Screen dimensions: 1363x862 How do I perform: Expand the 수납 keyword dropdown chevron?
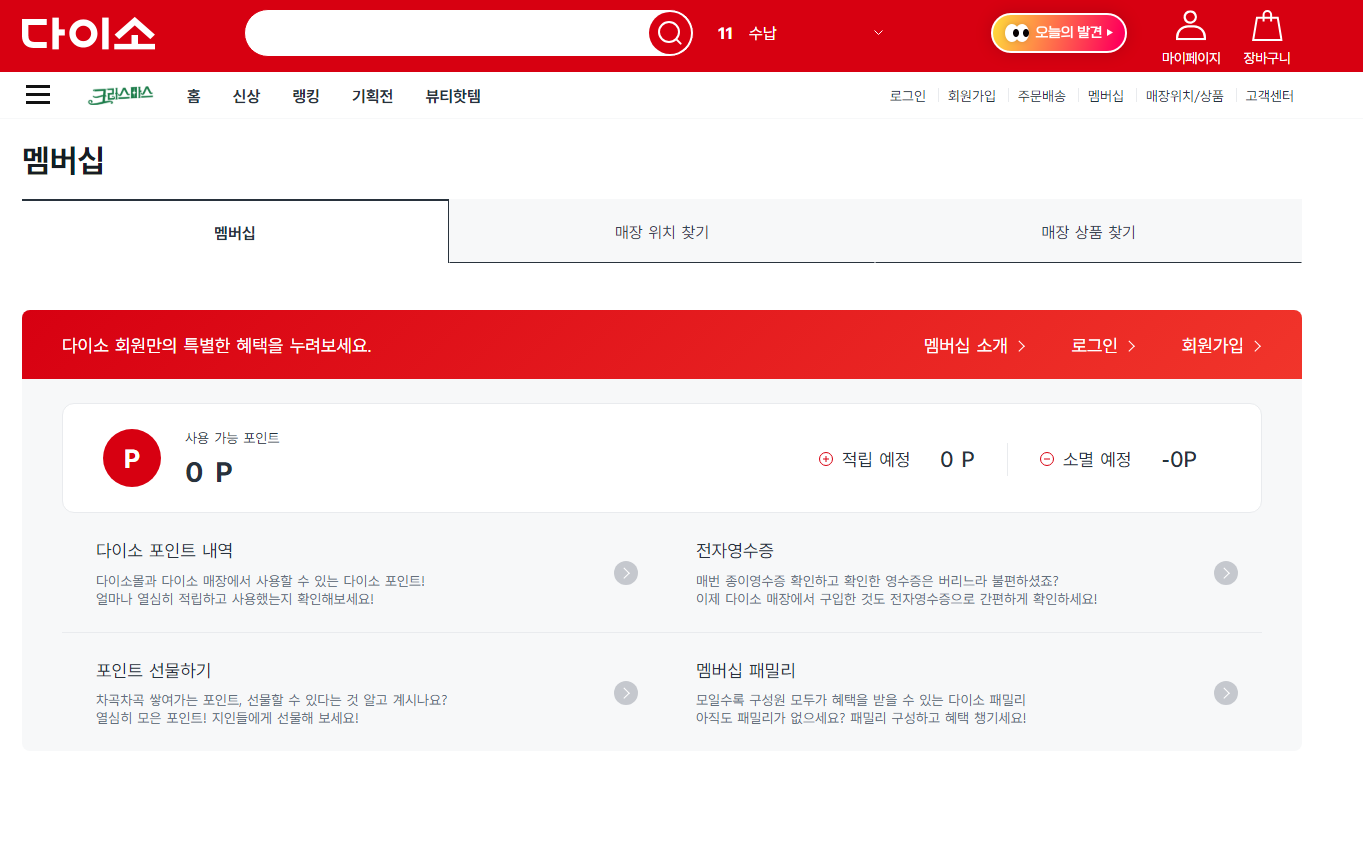(879, 33)
